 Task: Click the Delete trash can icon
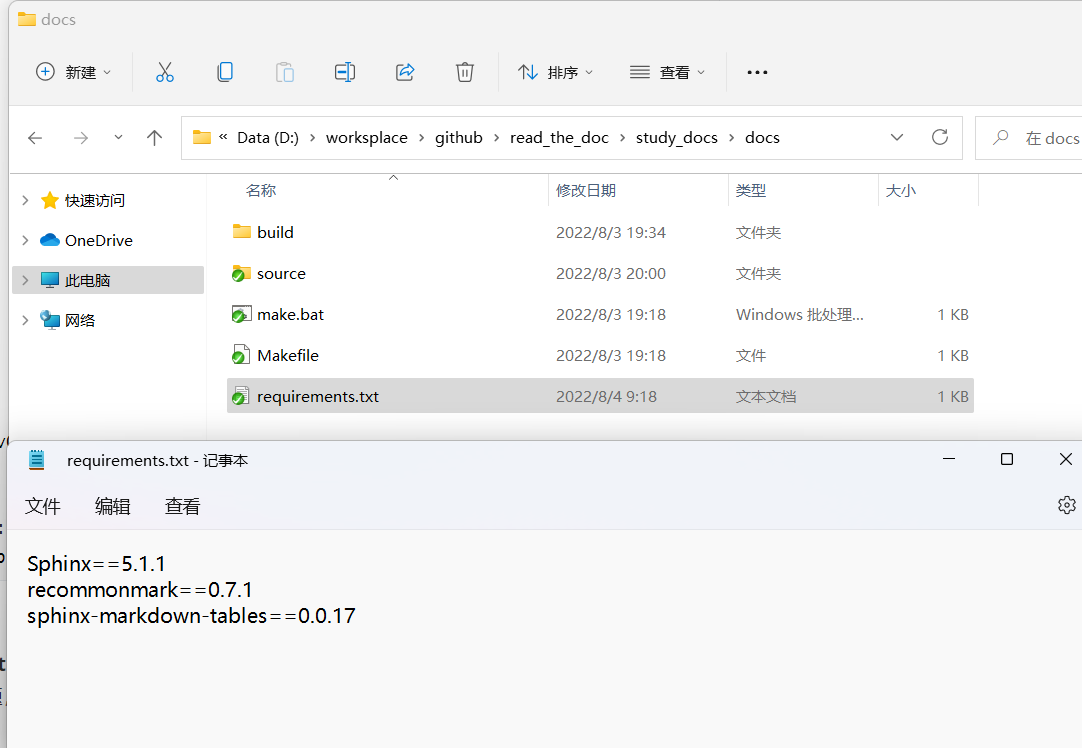[465, 72]
